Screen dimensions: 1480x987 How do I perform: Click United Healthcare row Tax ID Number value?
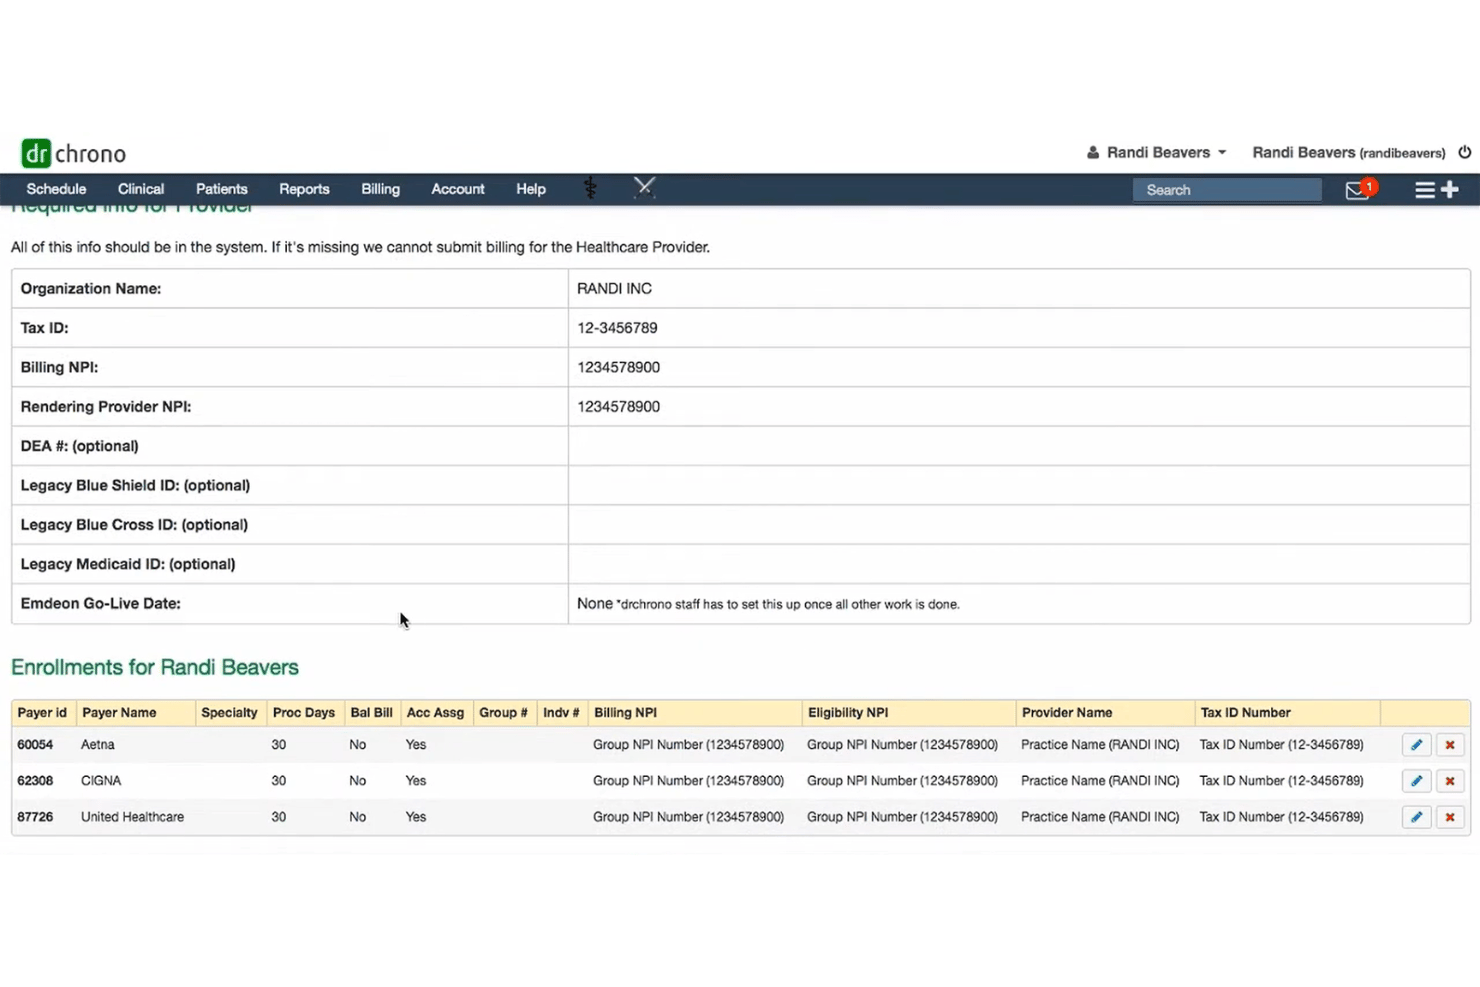pos(1282,817)
